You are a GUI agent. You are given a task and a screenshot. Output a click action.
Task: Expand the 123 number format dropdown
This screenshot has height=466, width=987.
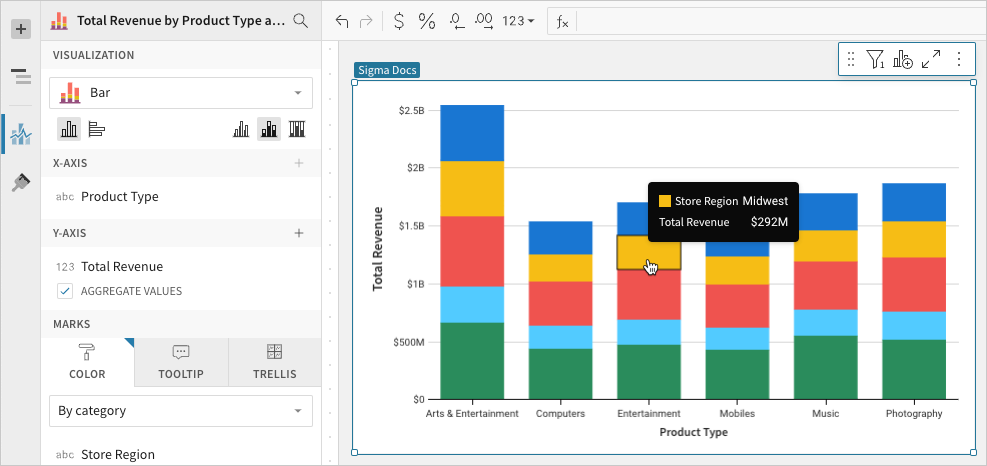coord(518,21)
